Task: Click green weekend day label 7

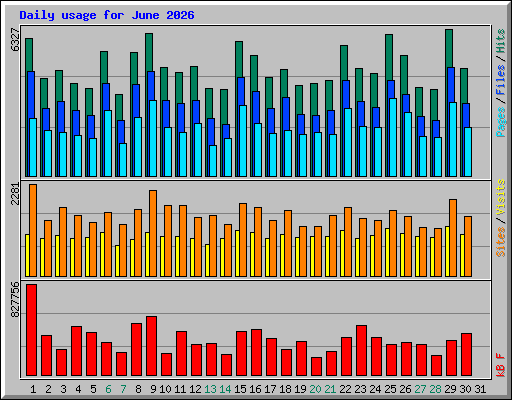Action: (x=123, y=389)
